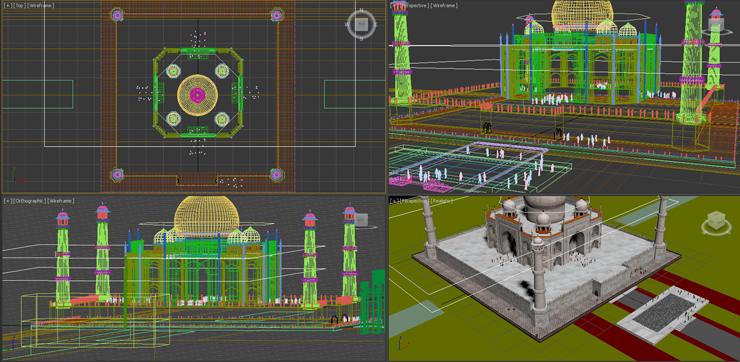The width and height of the screenshot is (740, 362).
Task: Open the [+] menu of the Orthographic viewport
Action: pyautogui.click(x=8, y=201)
